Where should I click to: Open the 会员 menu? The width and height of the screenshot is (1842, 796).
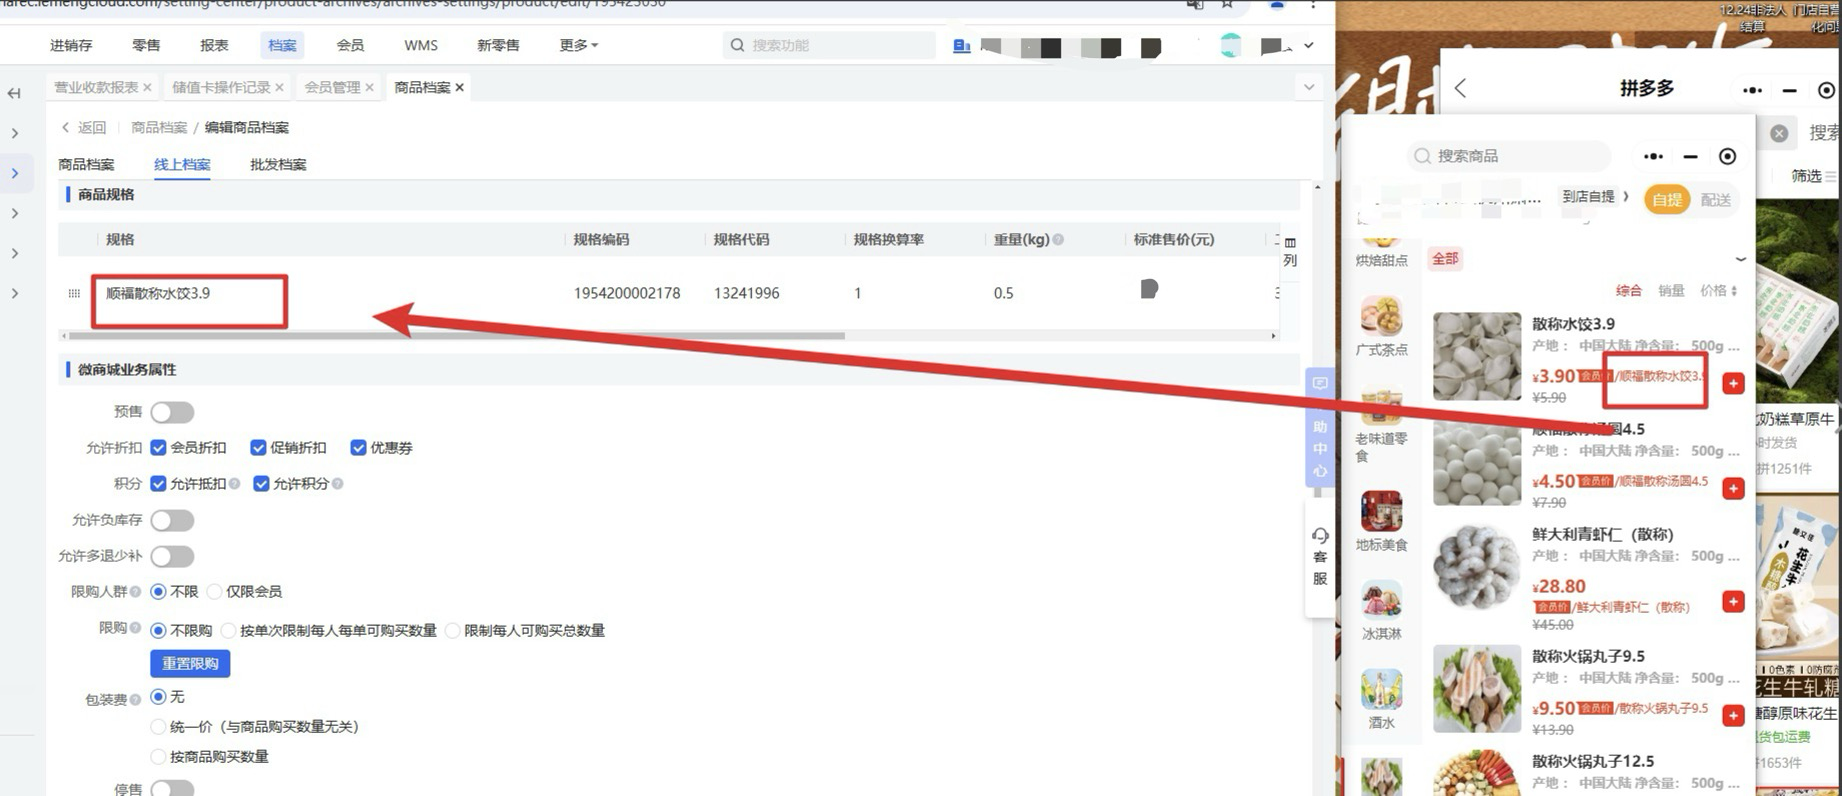point(350,45)
